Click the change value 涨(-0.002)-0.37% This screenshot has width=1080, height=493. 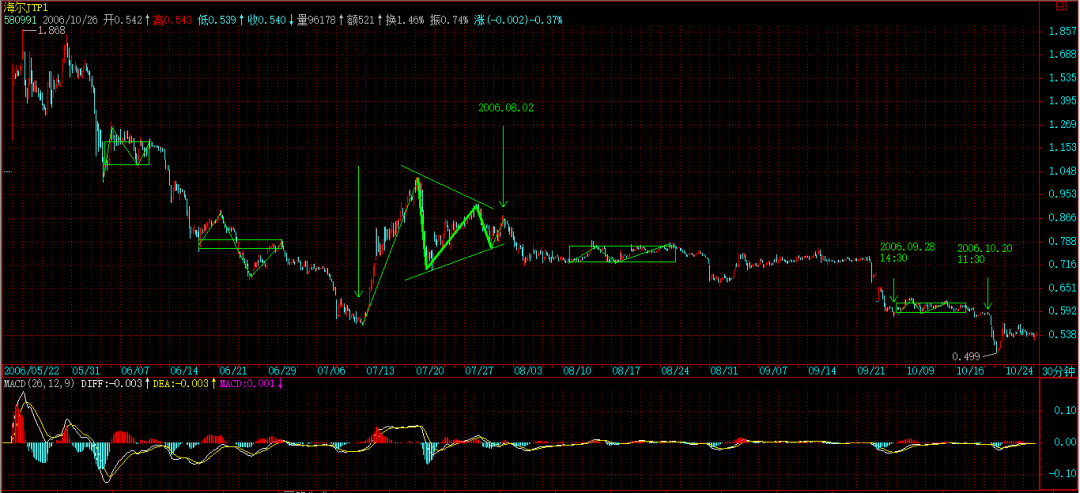pos(518,20)
